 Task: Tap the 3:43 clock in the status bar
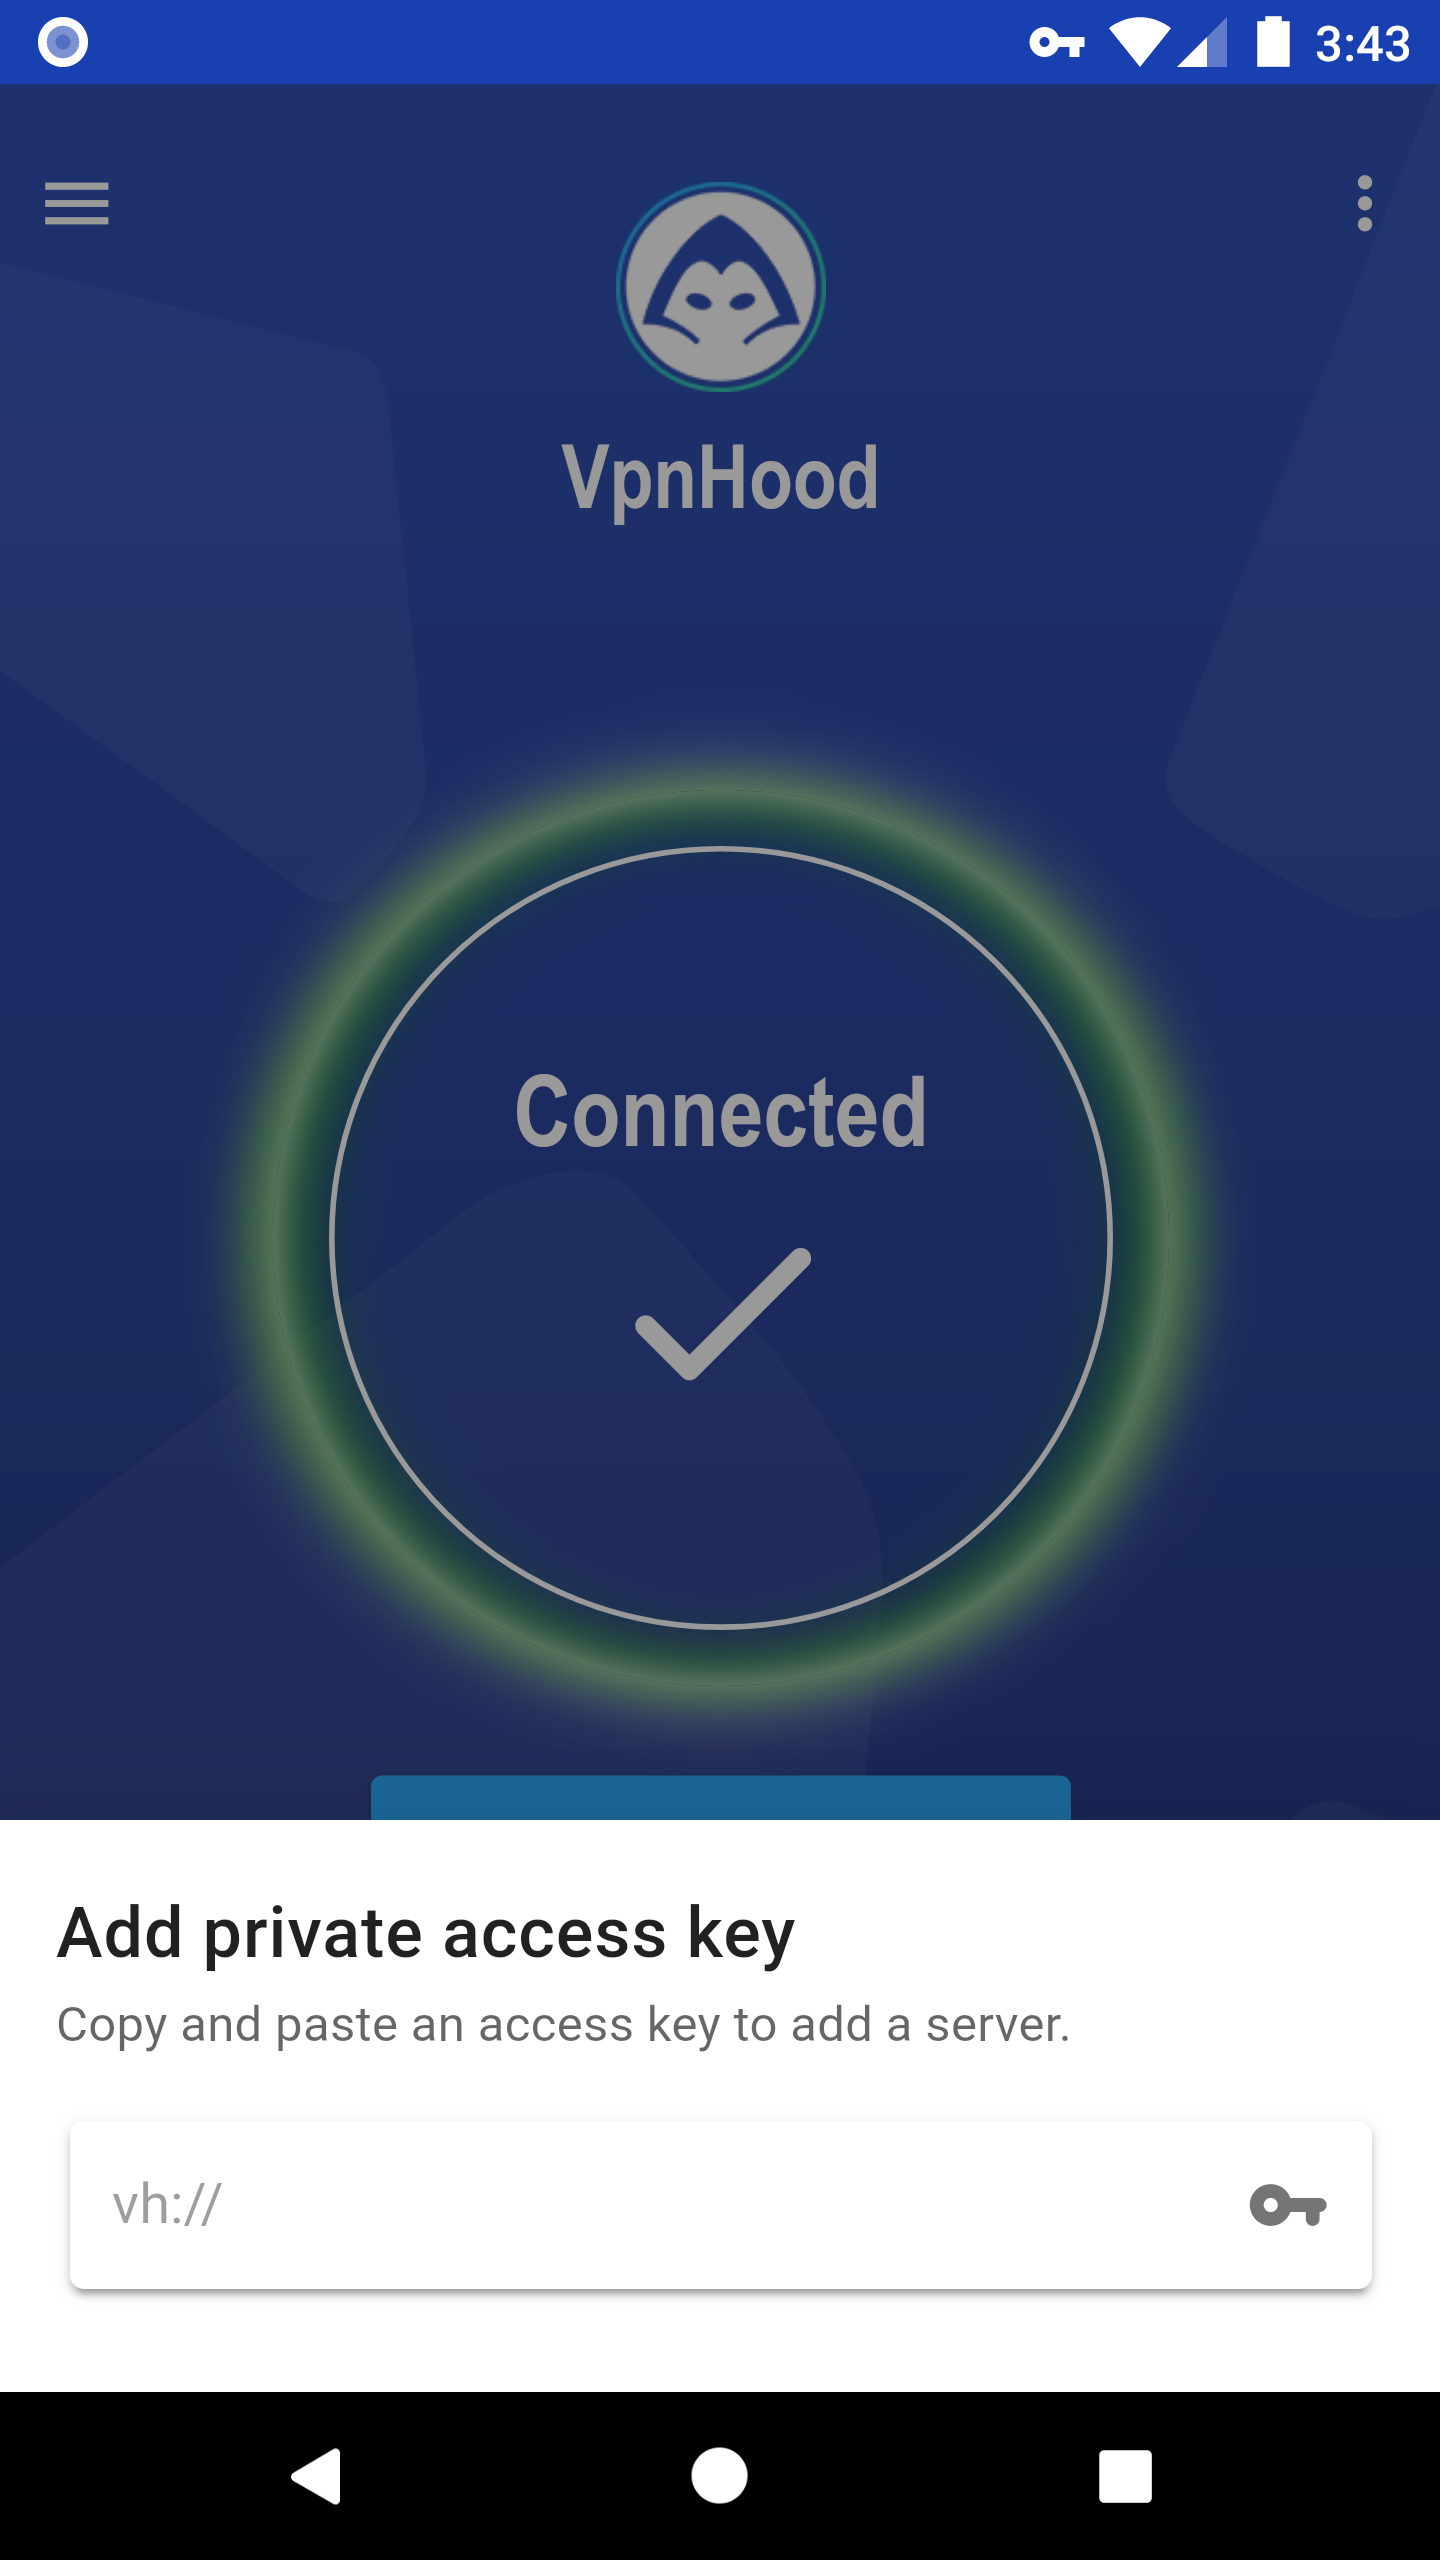tap(1362, 44)
